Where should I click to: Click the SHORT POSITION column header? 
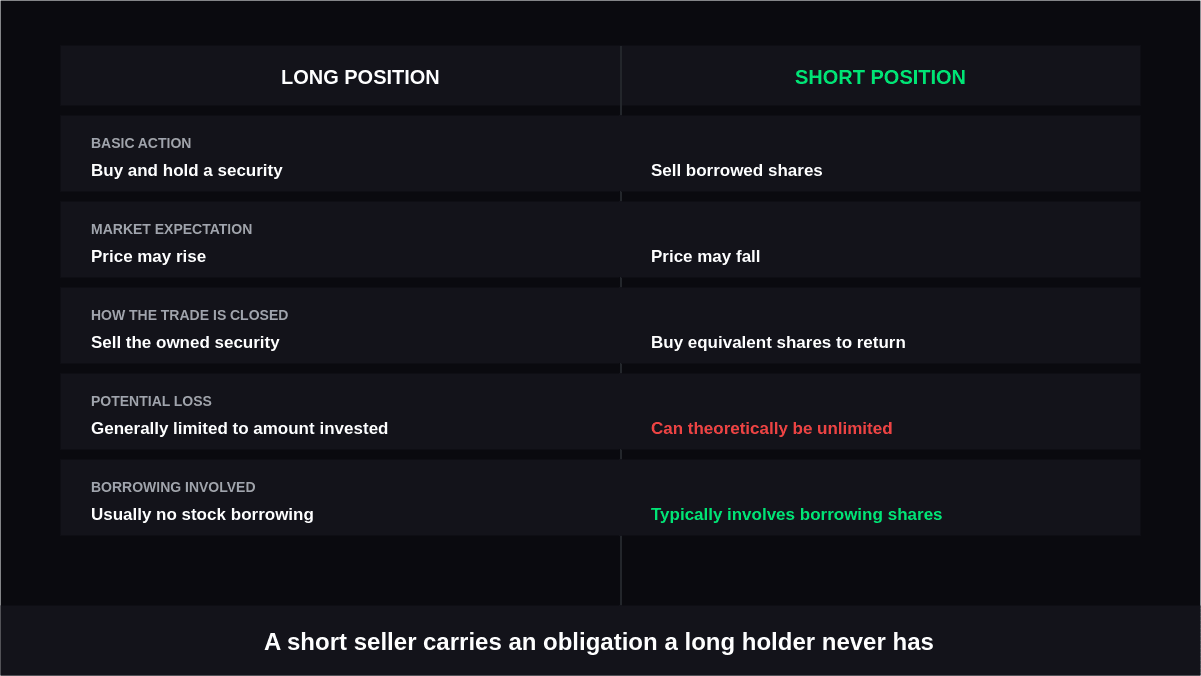click(x=880, y=77)
